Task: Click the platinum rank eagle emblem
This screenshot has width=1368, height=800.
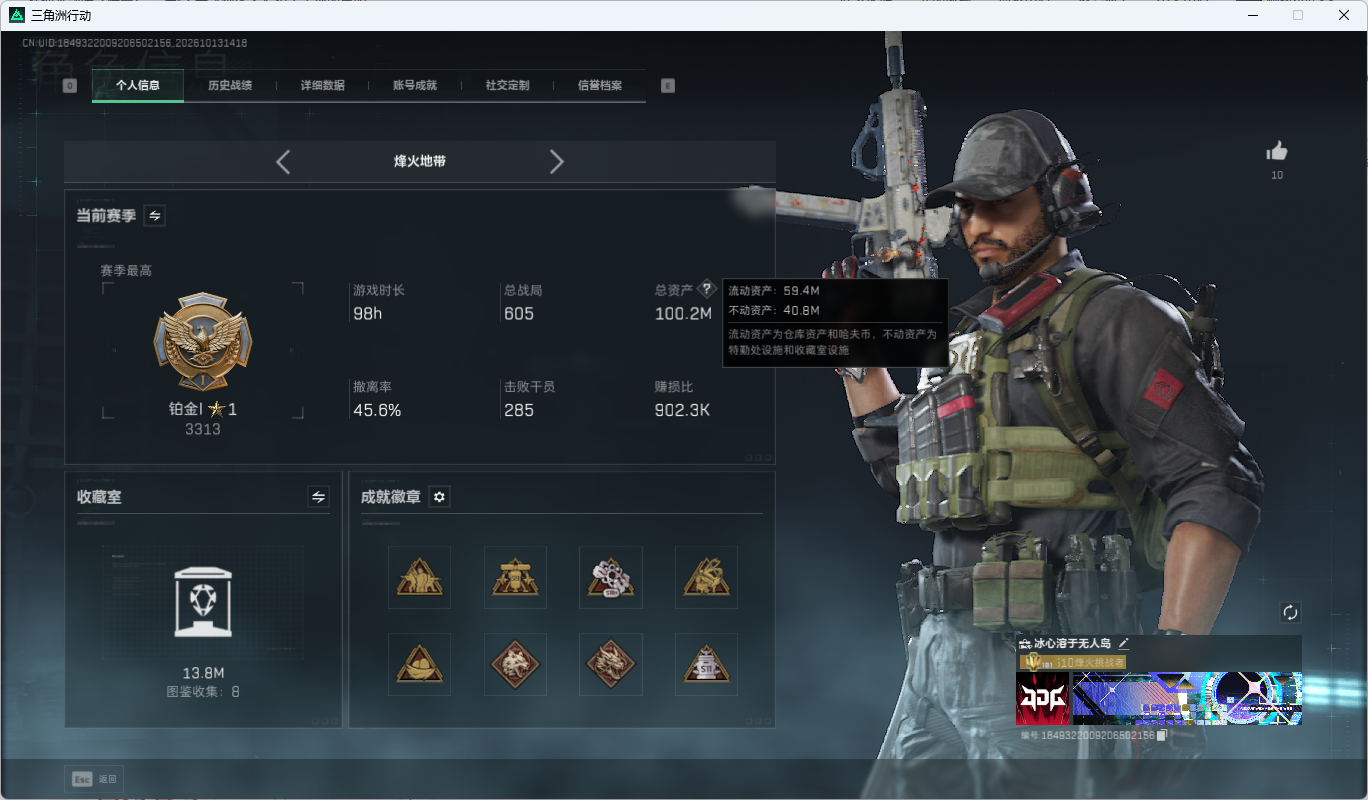Action: coord(203,342)
